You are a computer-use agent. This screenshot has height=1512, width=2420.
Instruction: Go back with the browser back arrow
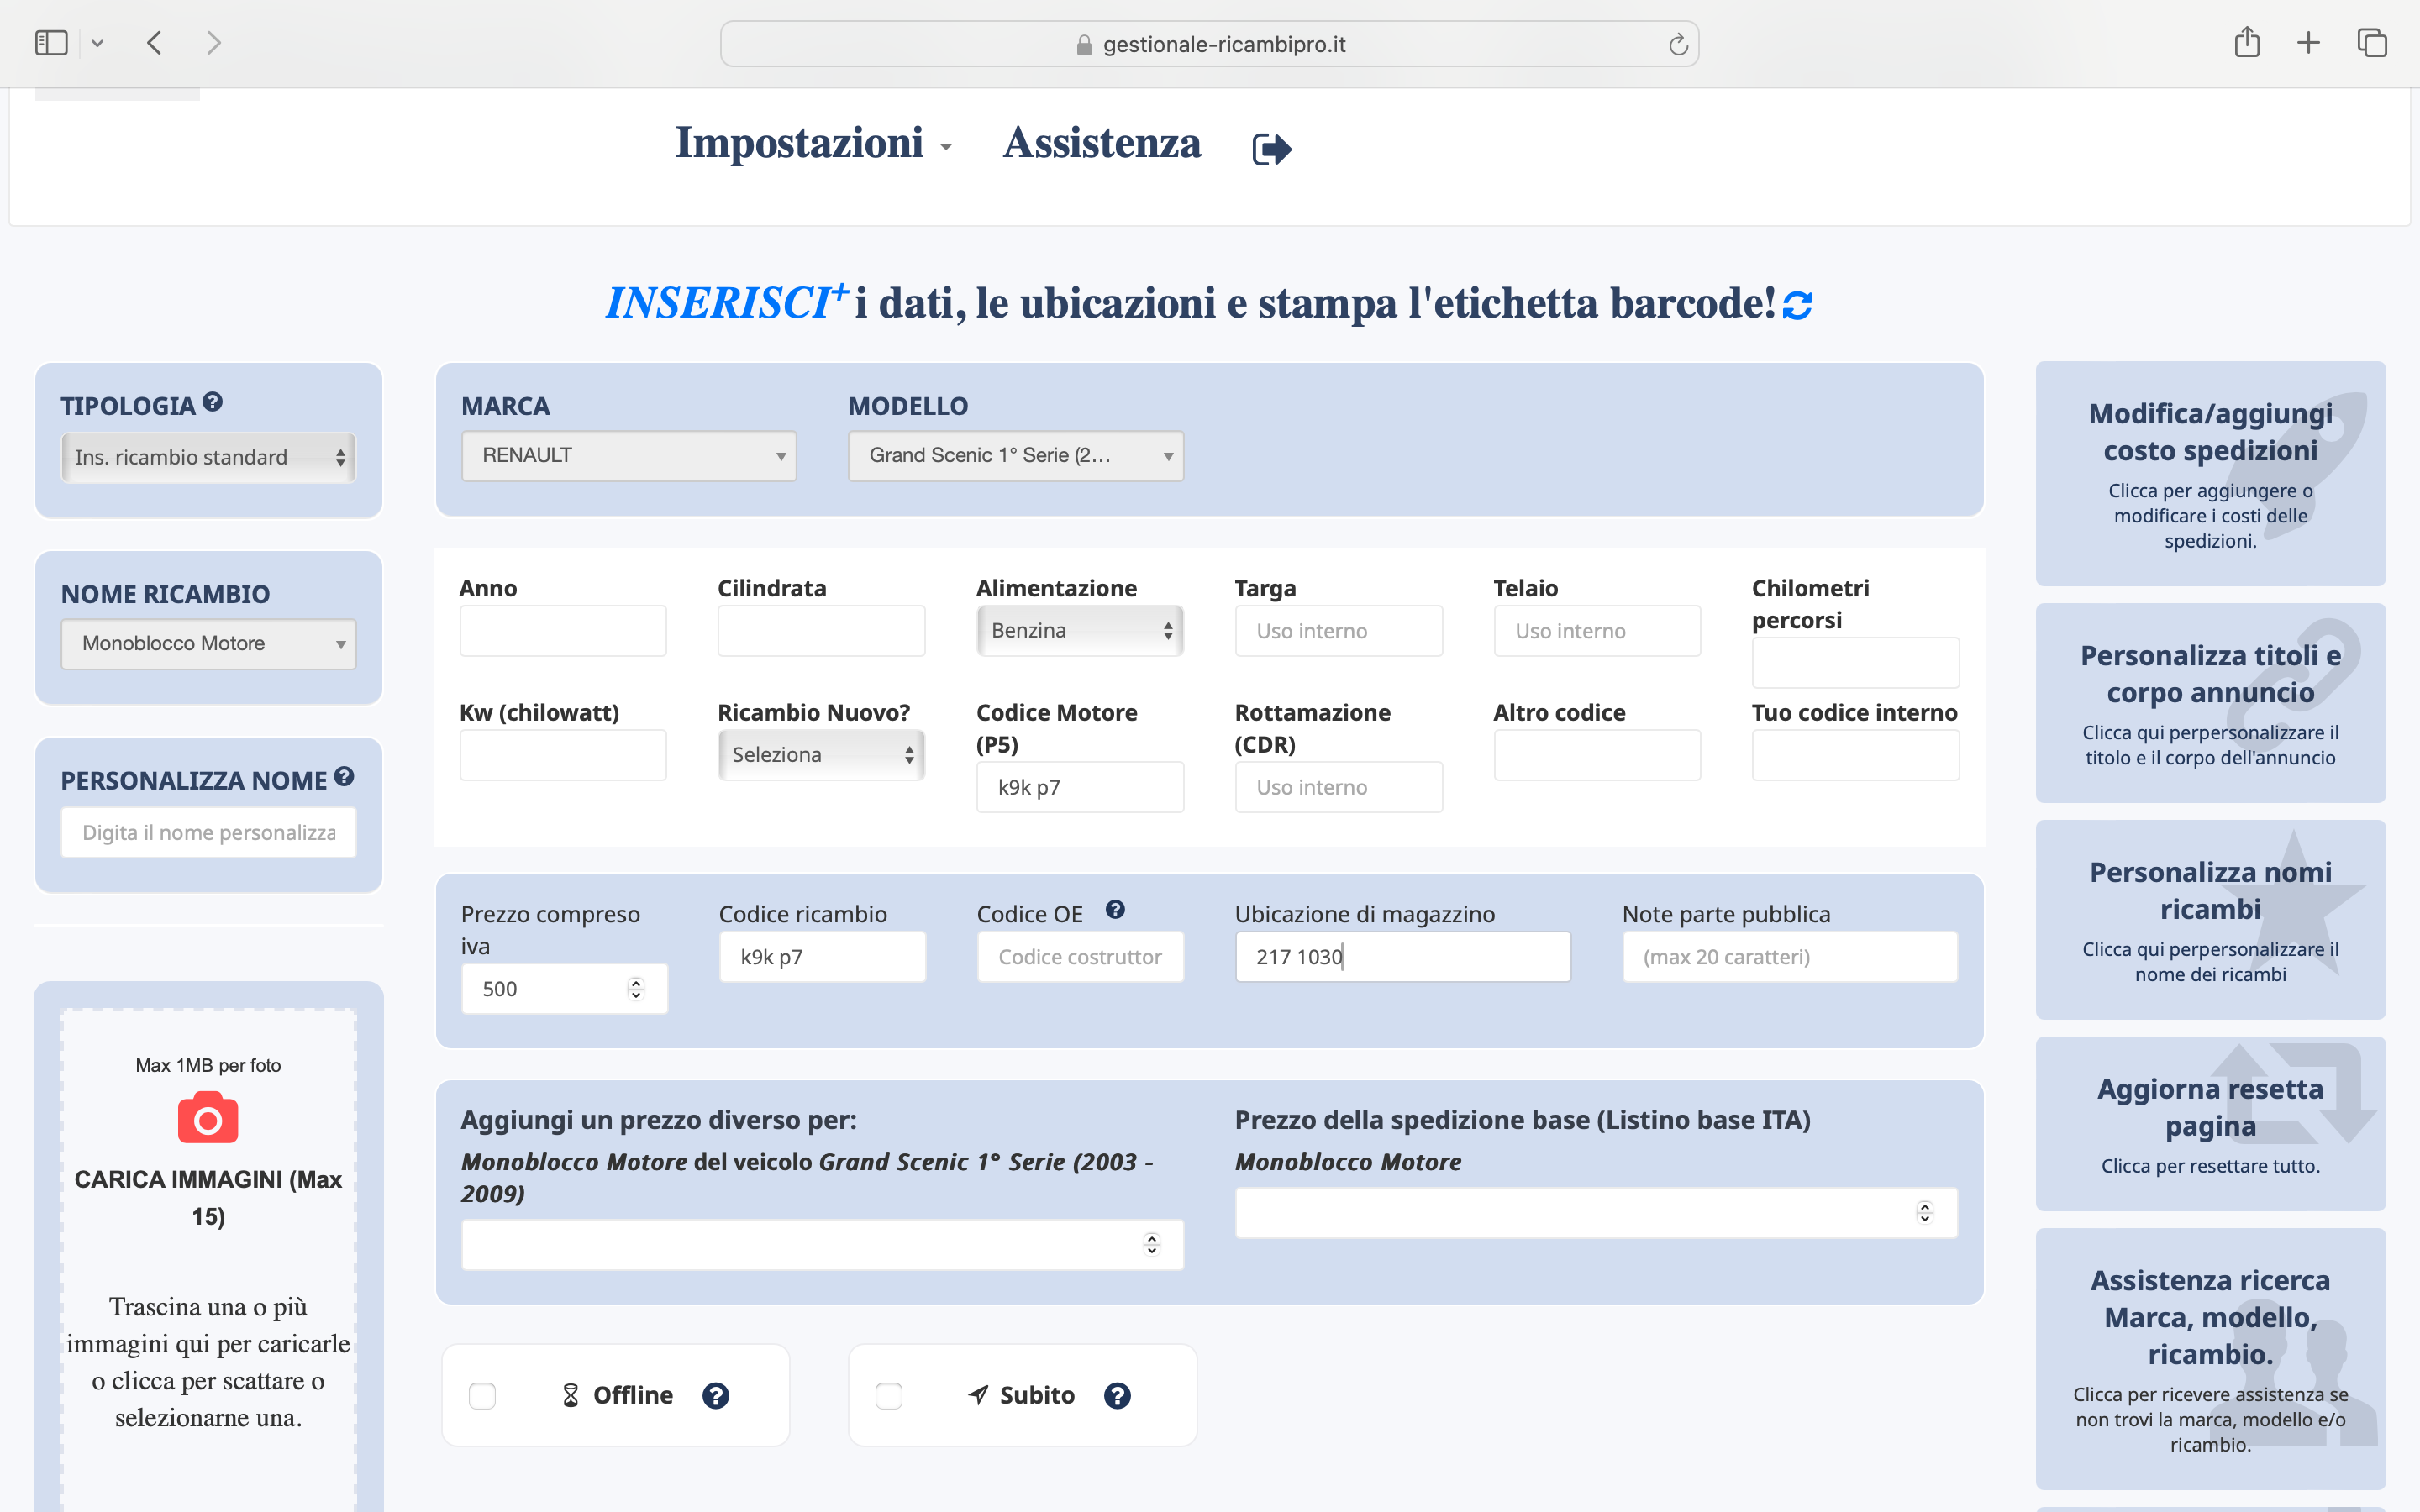pos(154,43)
